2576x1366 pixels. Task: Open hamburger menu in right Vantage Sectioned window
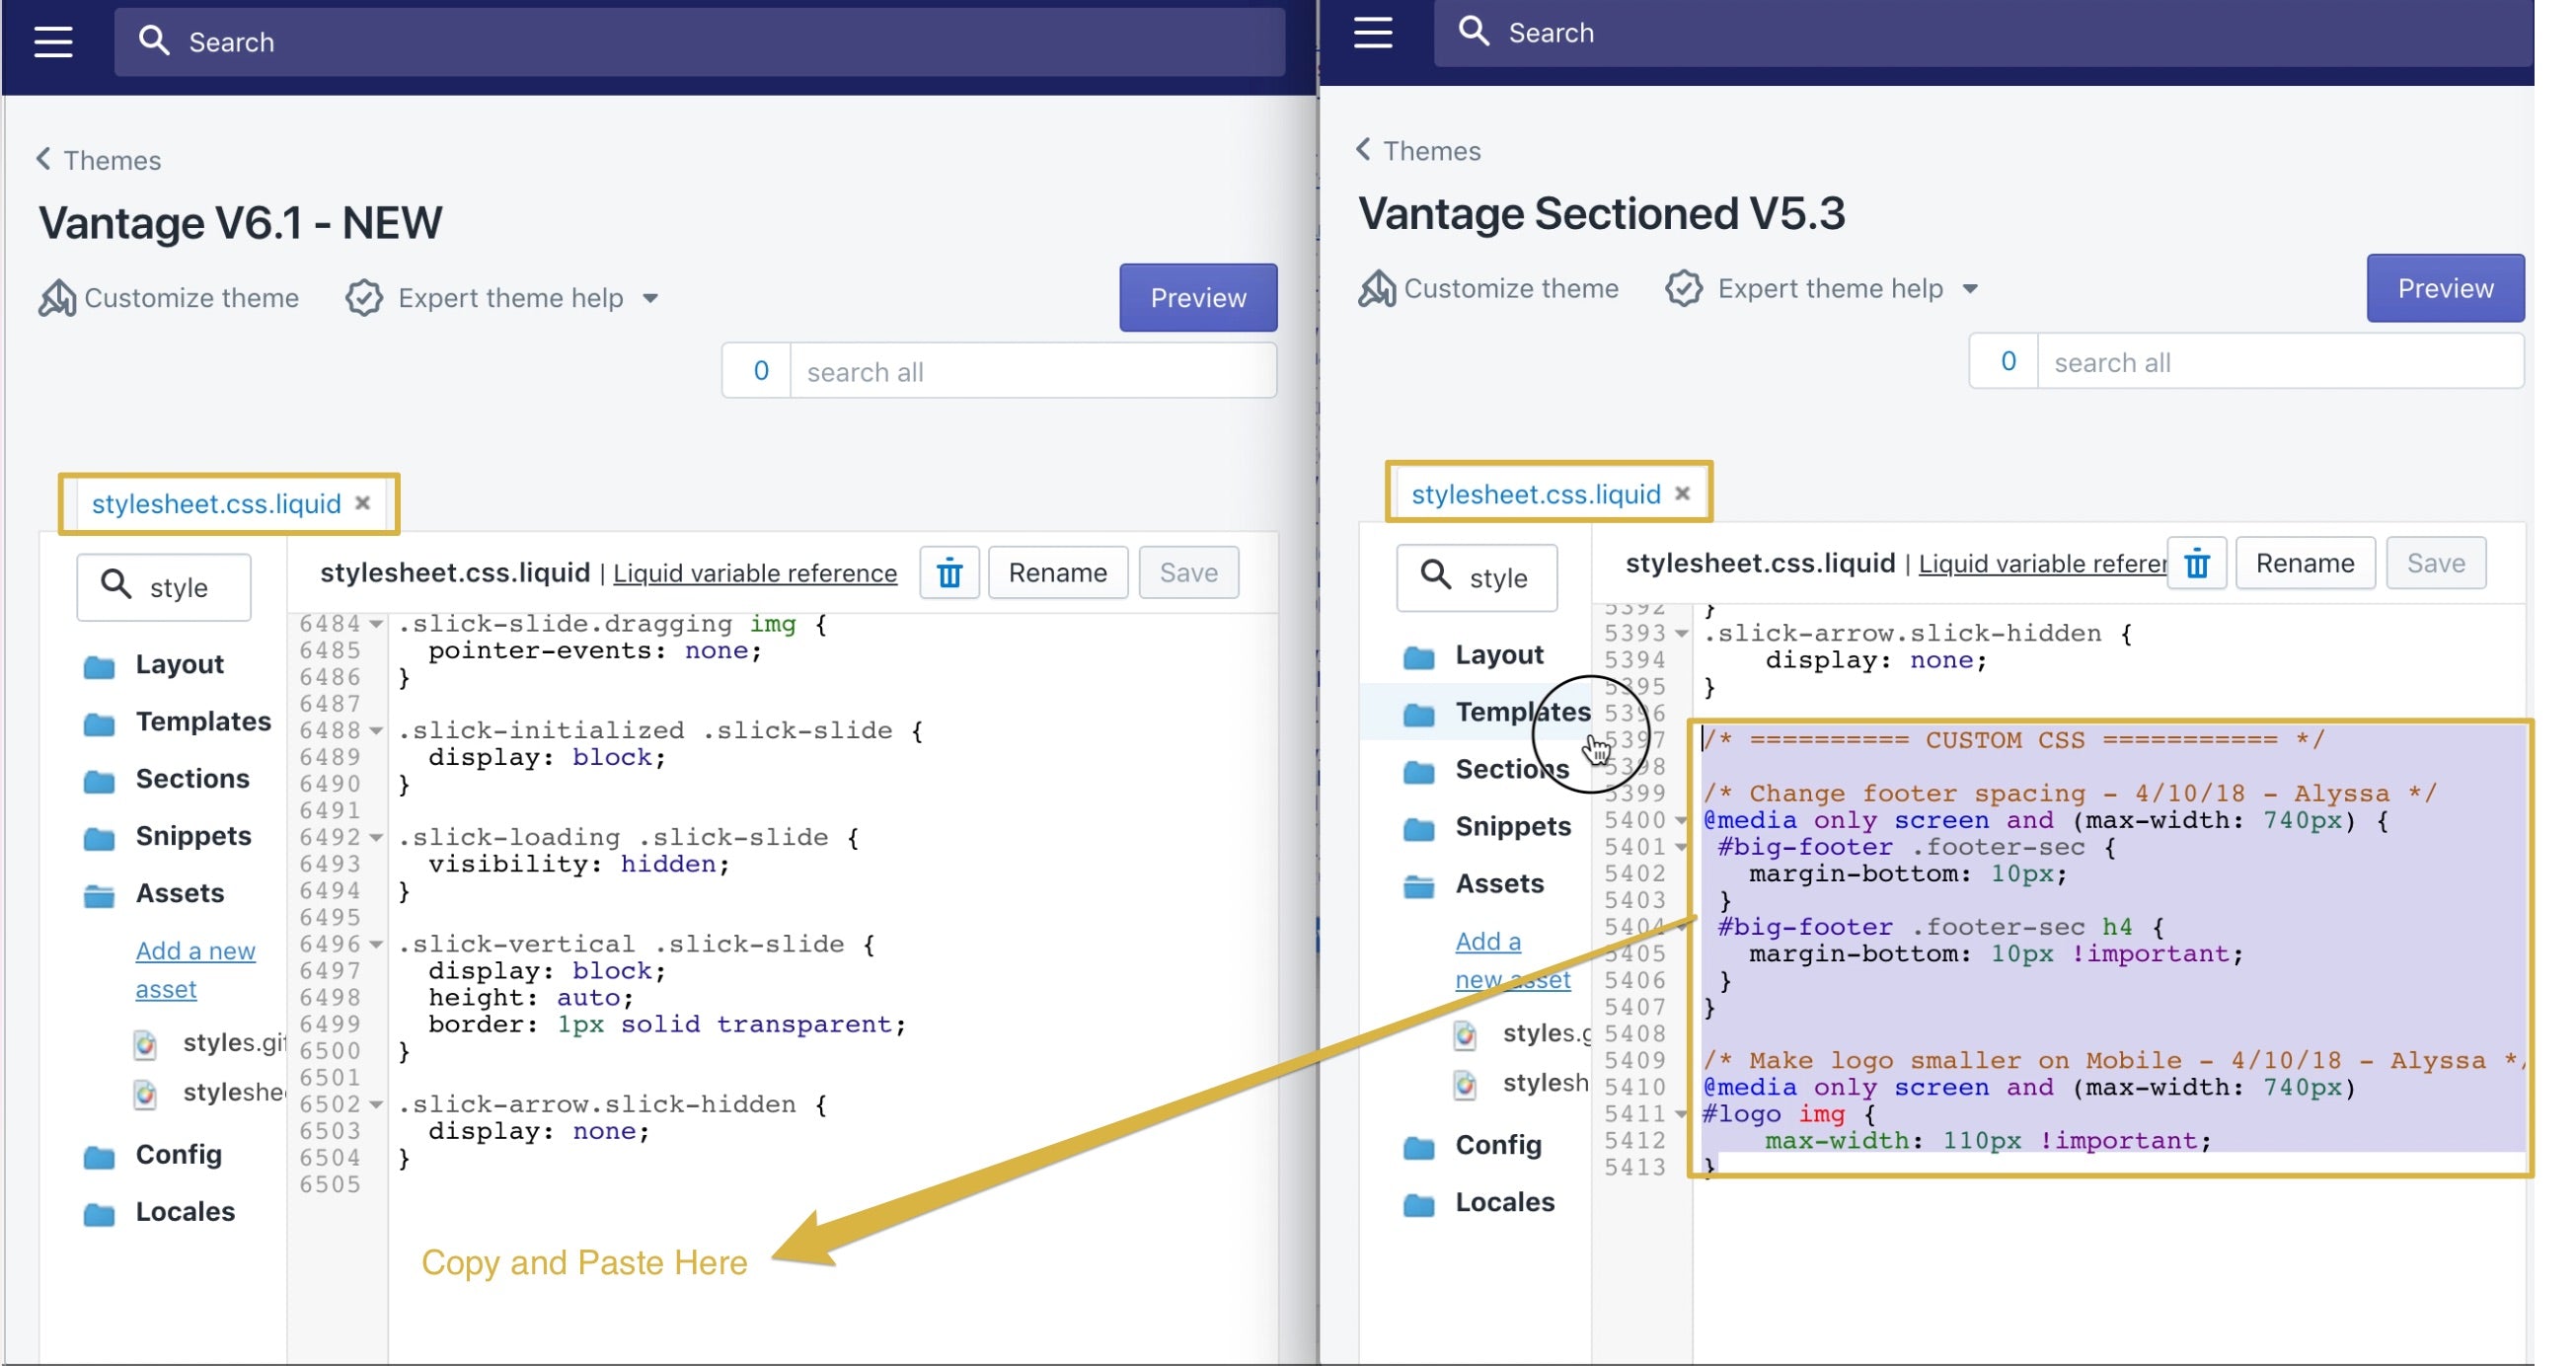(1372, 32)
